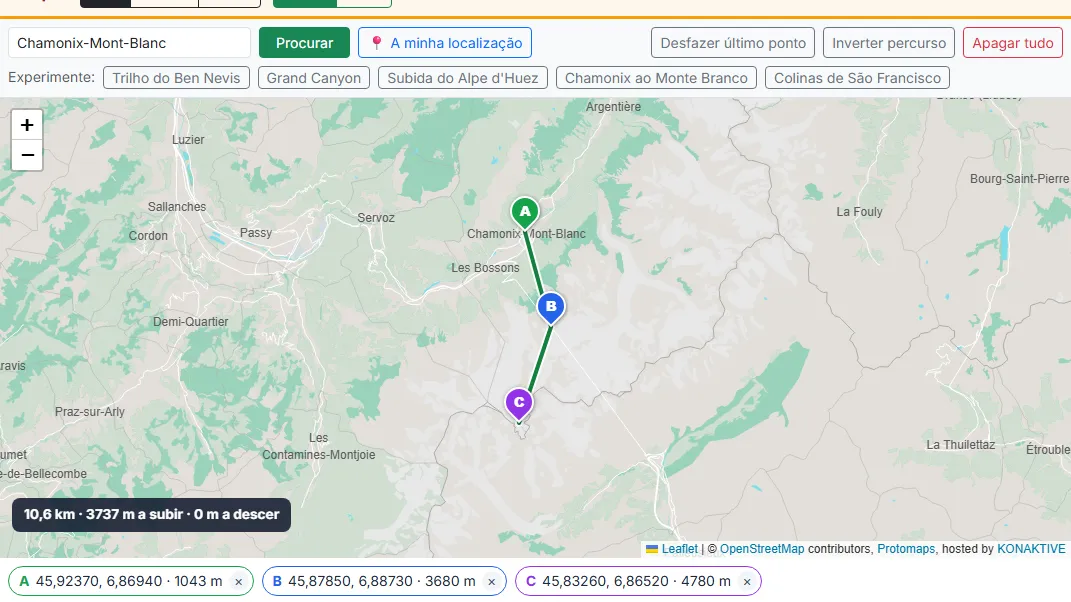The image size is (1071, 602).
Task: Zoom out on the map
Action: tap(27, 155)
